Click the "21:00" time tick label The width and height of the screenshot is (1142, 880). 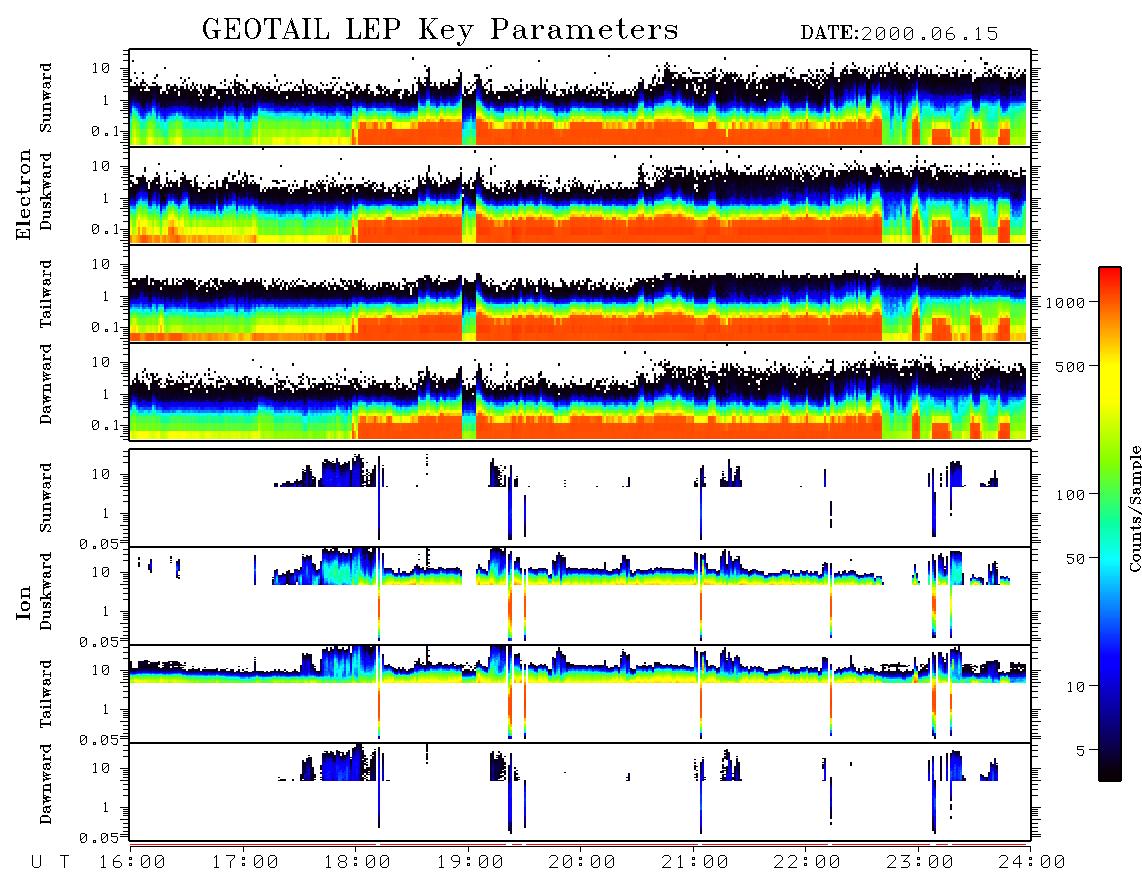tap(695, 862)
